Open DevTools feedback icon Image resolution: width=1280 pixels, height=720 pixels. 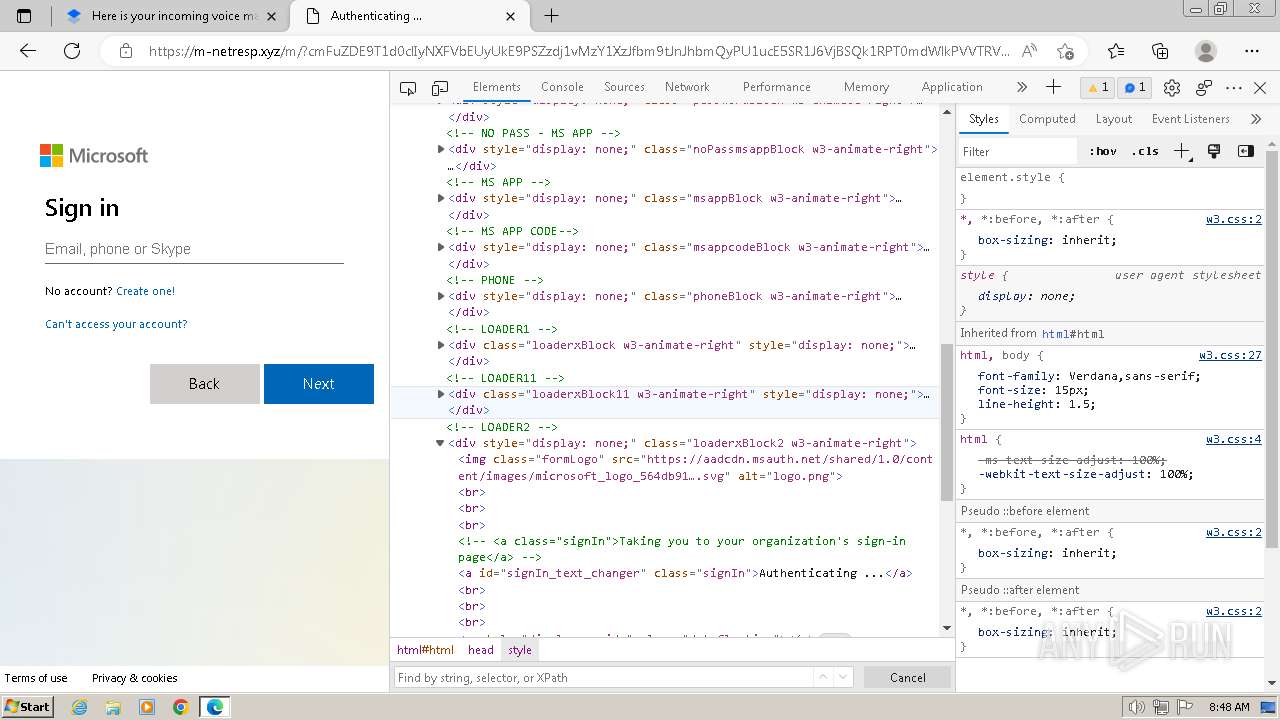tap(1203, 88)
